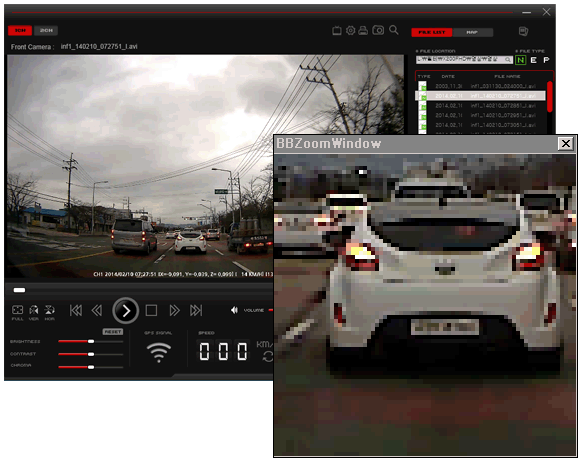Click the documents icon above file type

tap(523, 32)
